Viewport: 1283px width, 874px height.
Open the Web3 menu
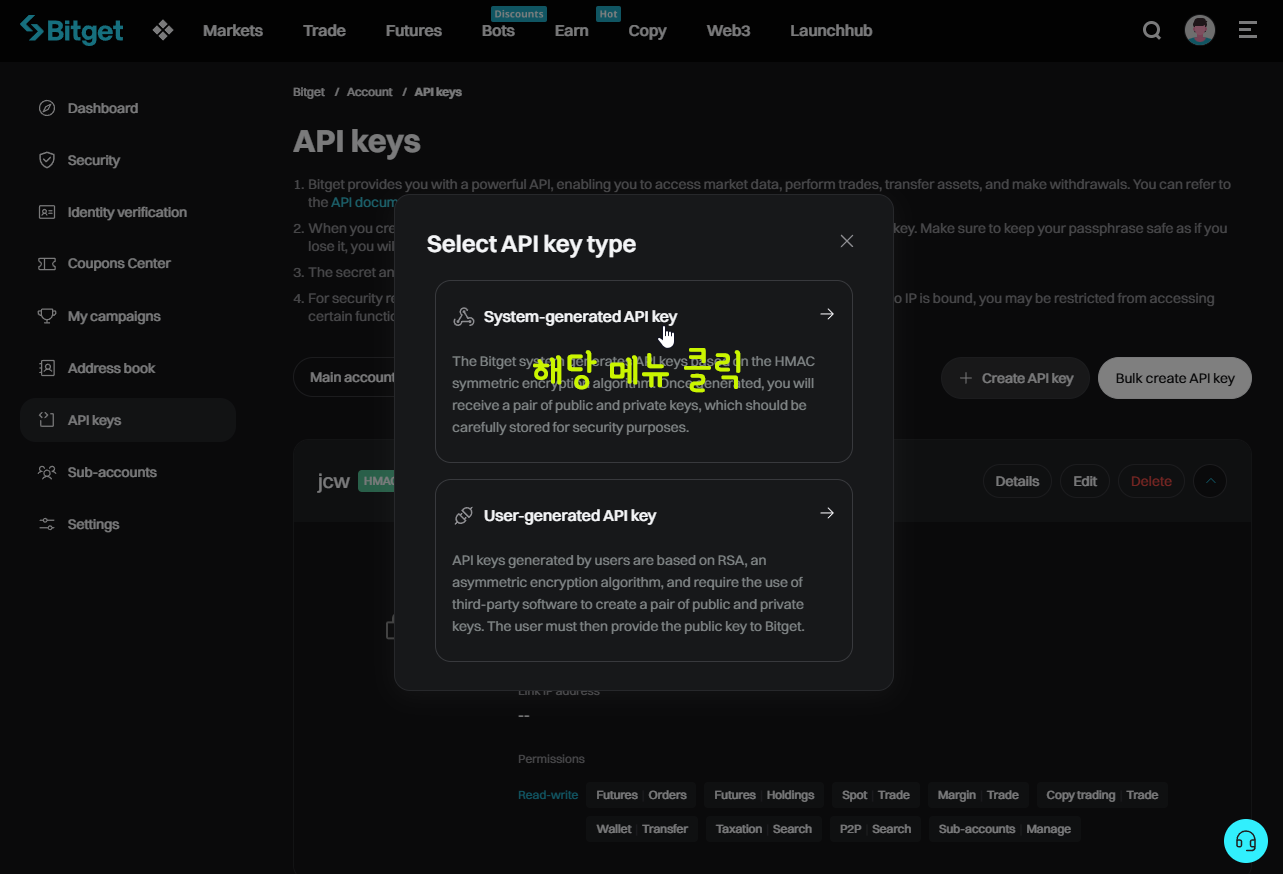click(x=728, y=31)
